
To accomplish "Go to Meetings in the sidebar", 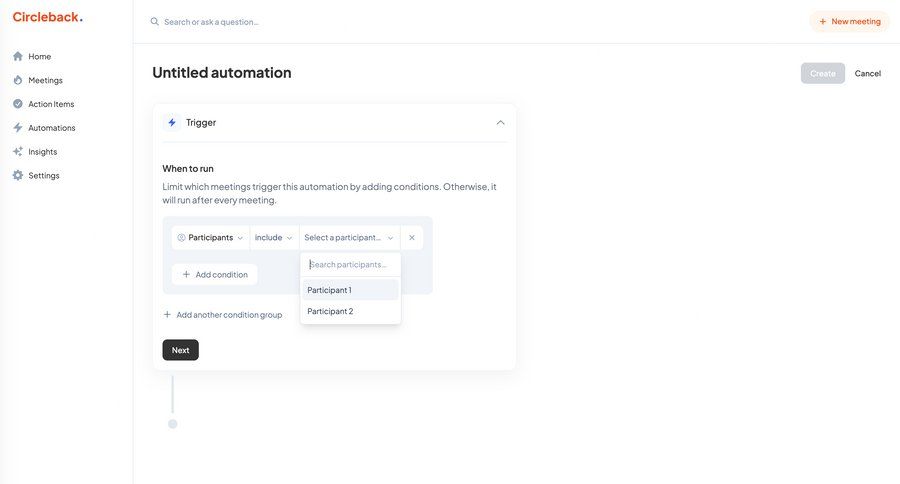I will tap(45, 80).
